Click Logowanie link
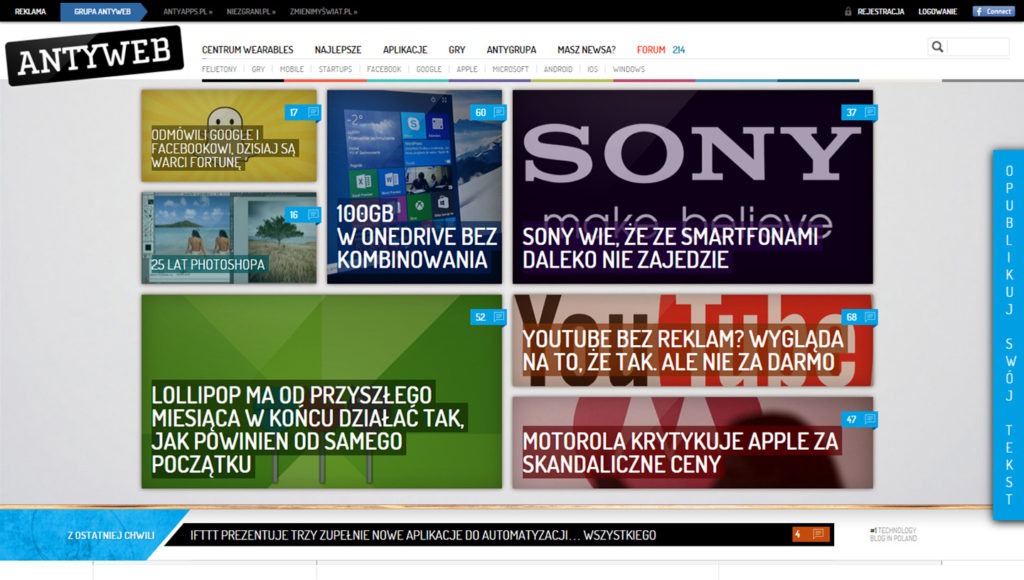This screenshot has height=580, width=1024. 938,11
